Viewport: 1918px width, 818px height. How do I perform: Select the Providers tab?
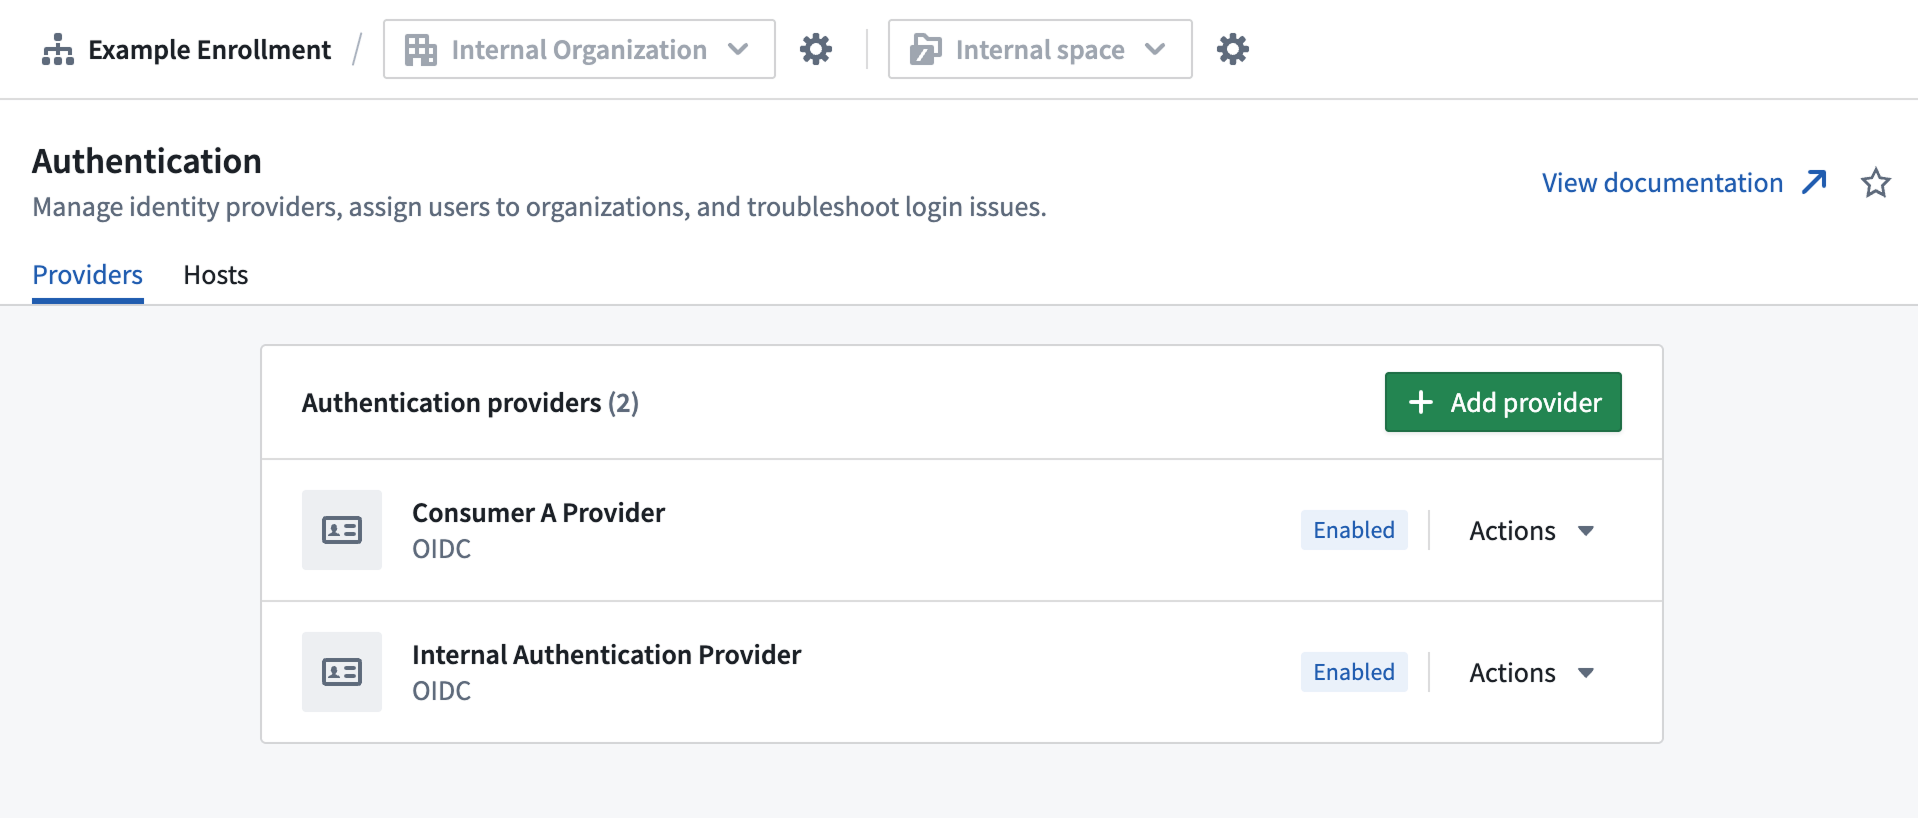88,275
